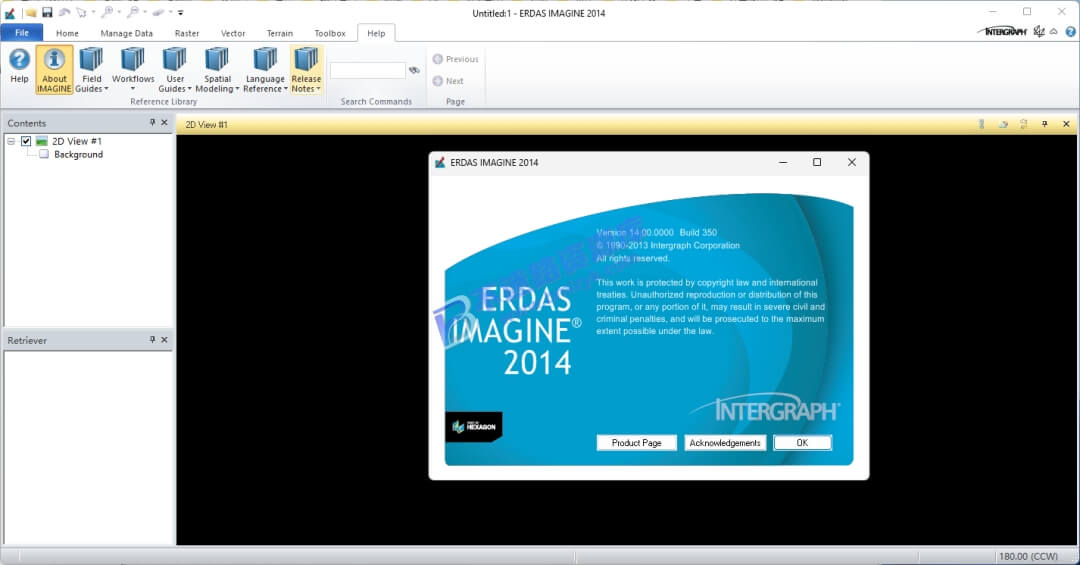1080x565 pixels.
Task: Click the 180.00 (CCW) status bar value
Action: (x=1028, y=556)
